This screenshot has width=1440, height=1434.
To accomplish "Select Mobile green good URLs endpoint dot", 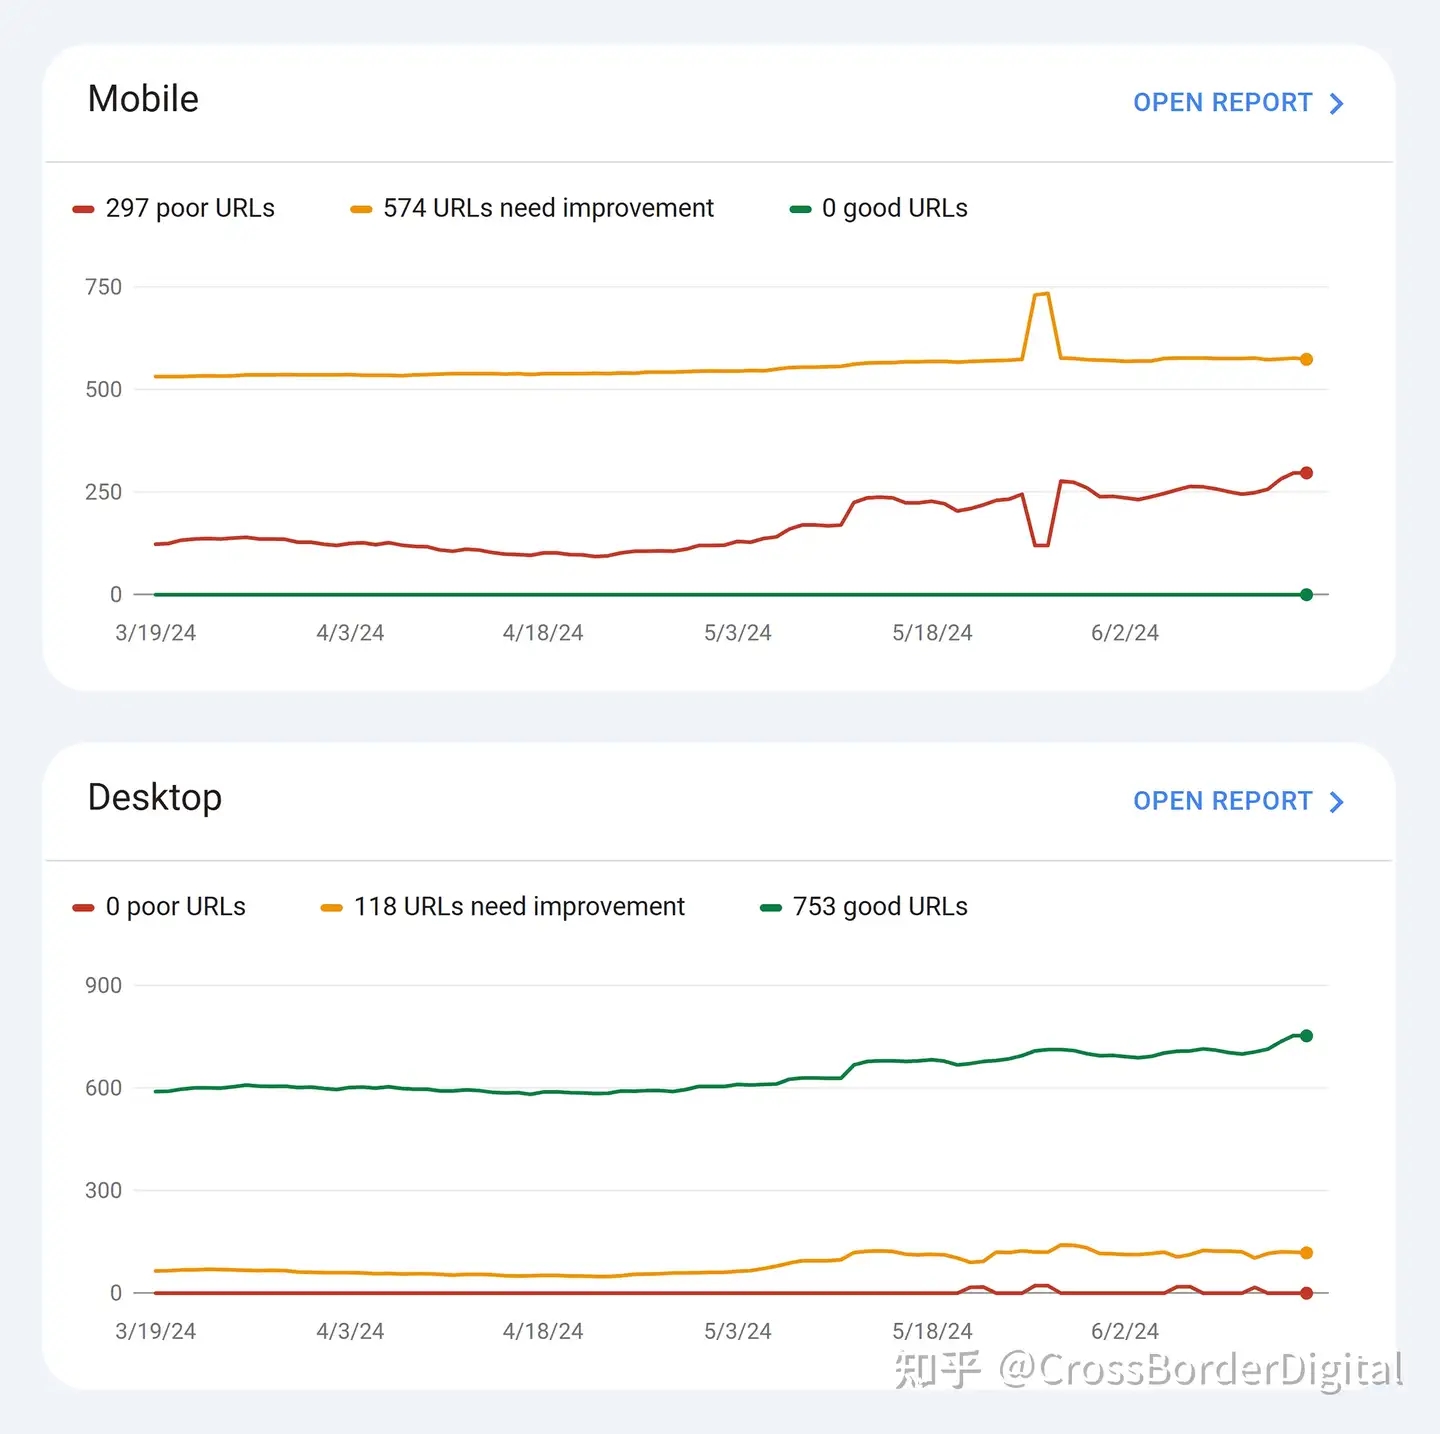I will 1306,595.
